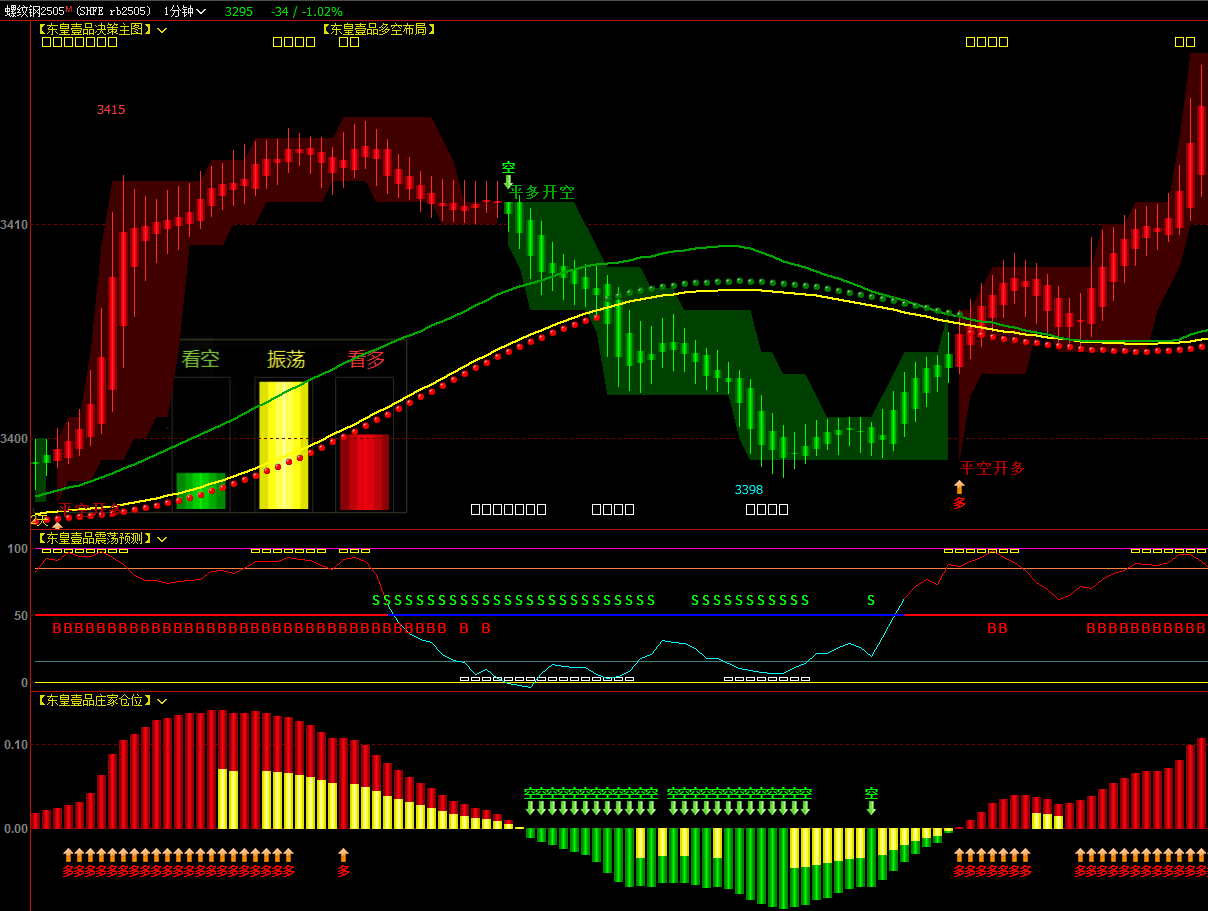
Task: Click the 0.10 axis label in the position panel
Action: [15, 745]
